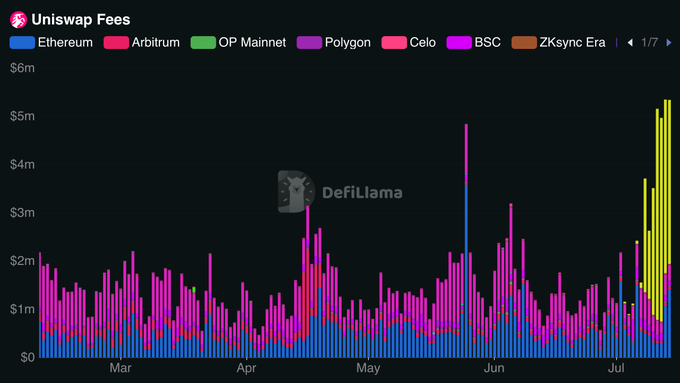Go to previous legend page arrow
This screenshot has height=383, width=680.
coord(630,43)
